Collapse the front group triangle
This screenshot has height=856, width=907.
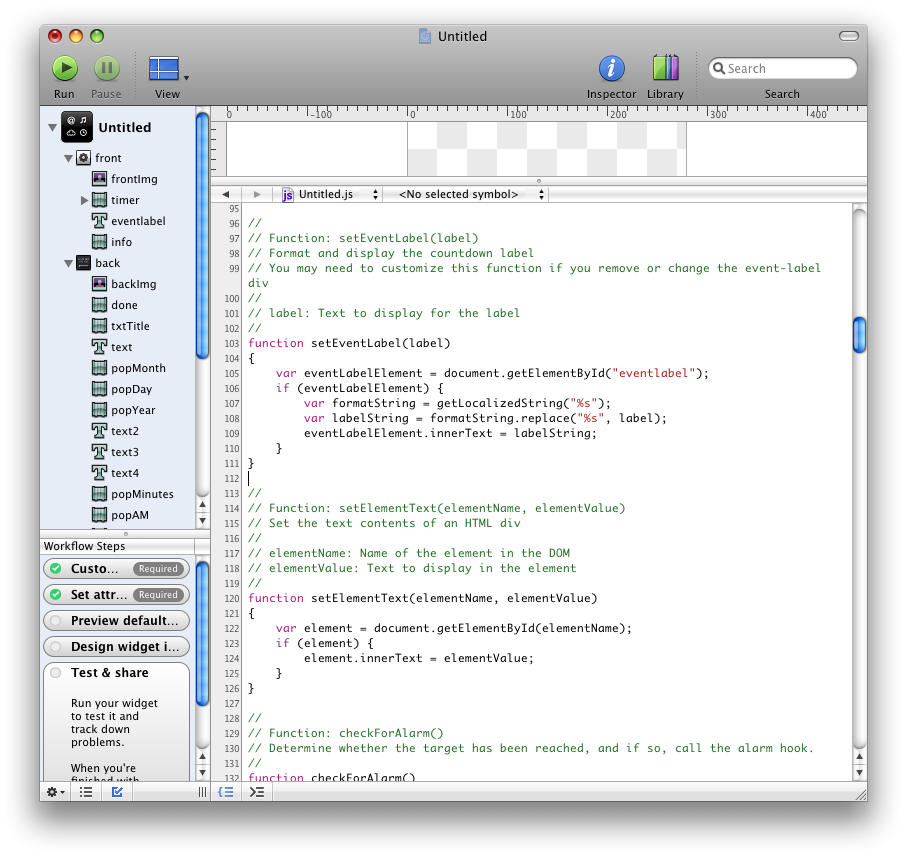68,158
